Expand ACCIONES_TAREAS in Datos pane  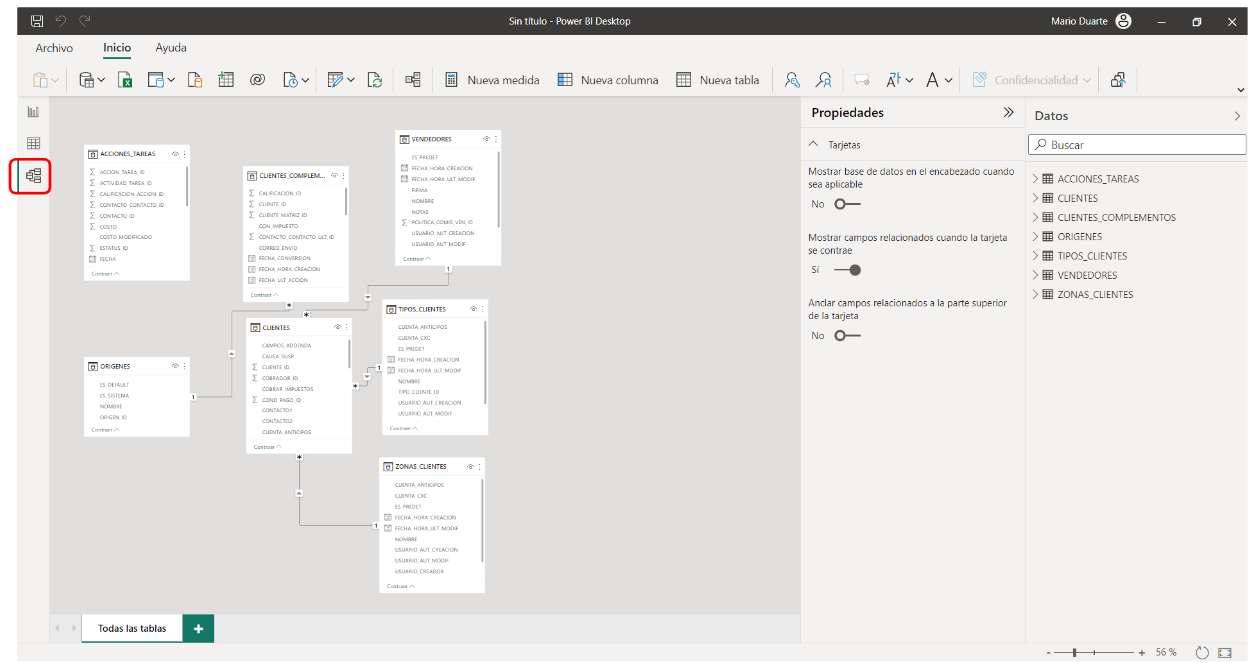pyautogui.click(x=1036, y=179)
